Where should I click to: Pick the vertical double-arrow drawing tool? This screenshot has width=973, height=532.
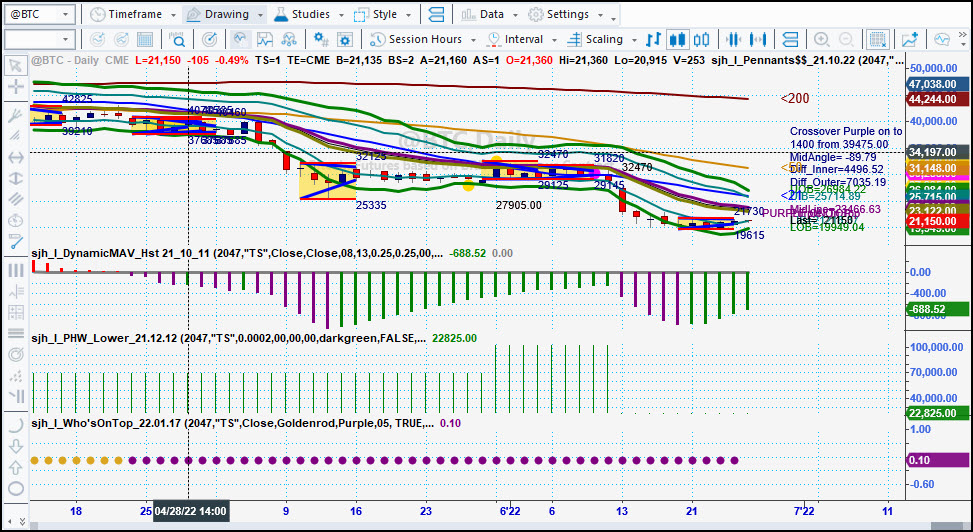pos(16,178)
